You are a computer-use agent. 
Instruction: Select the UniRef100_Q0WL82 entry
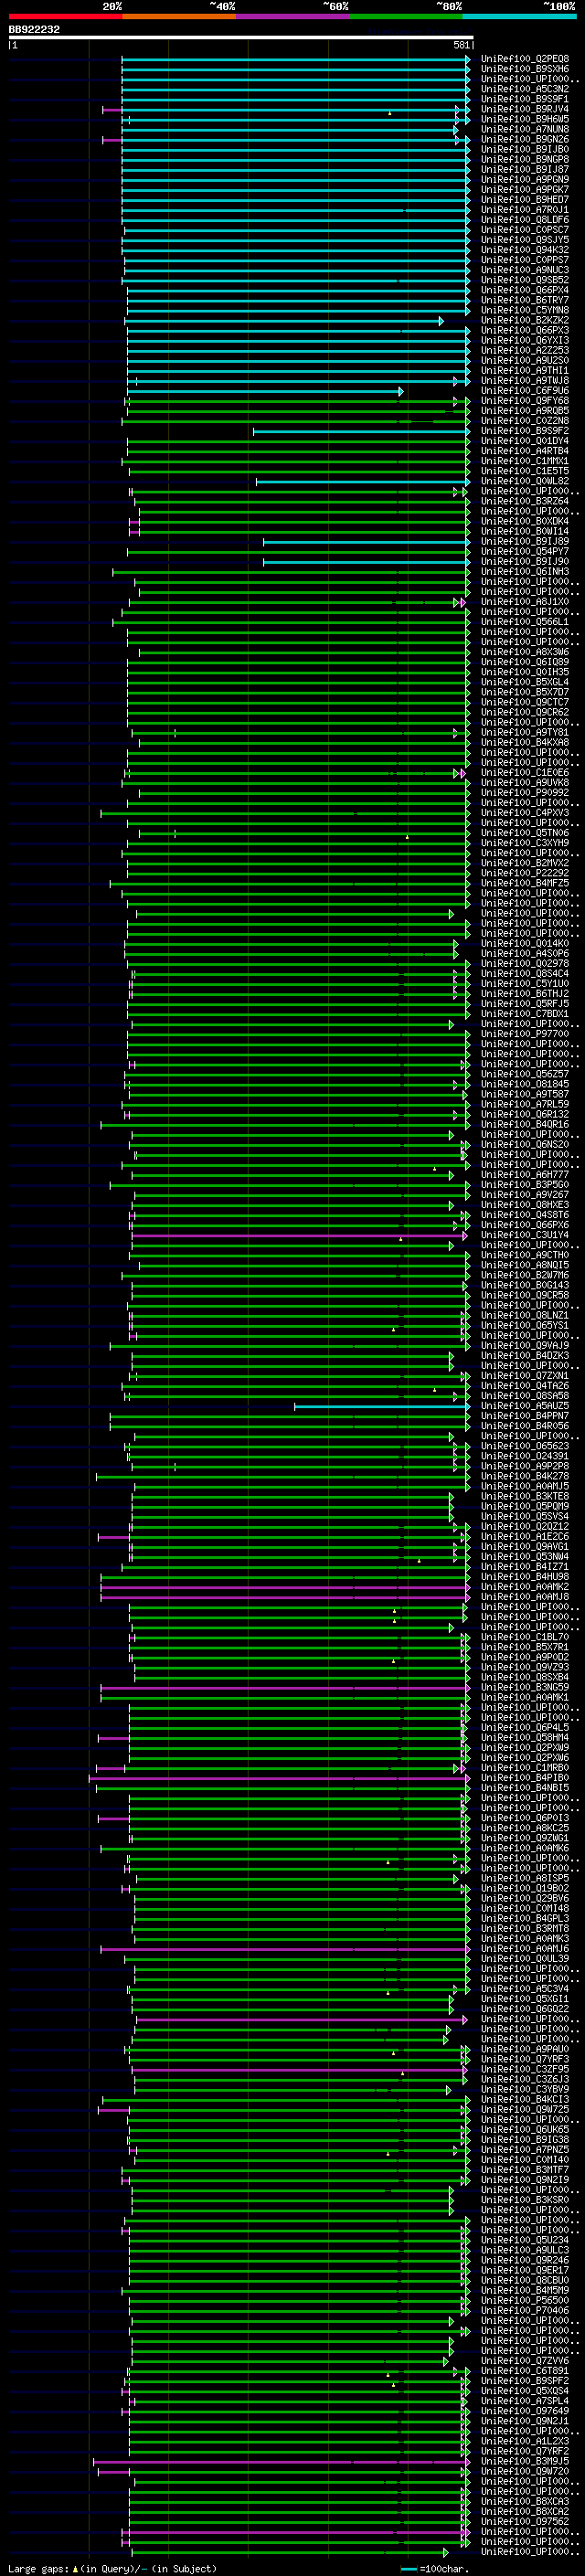coord(524,481)
